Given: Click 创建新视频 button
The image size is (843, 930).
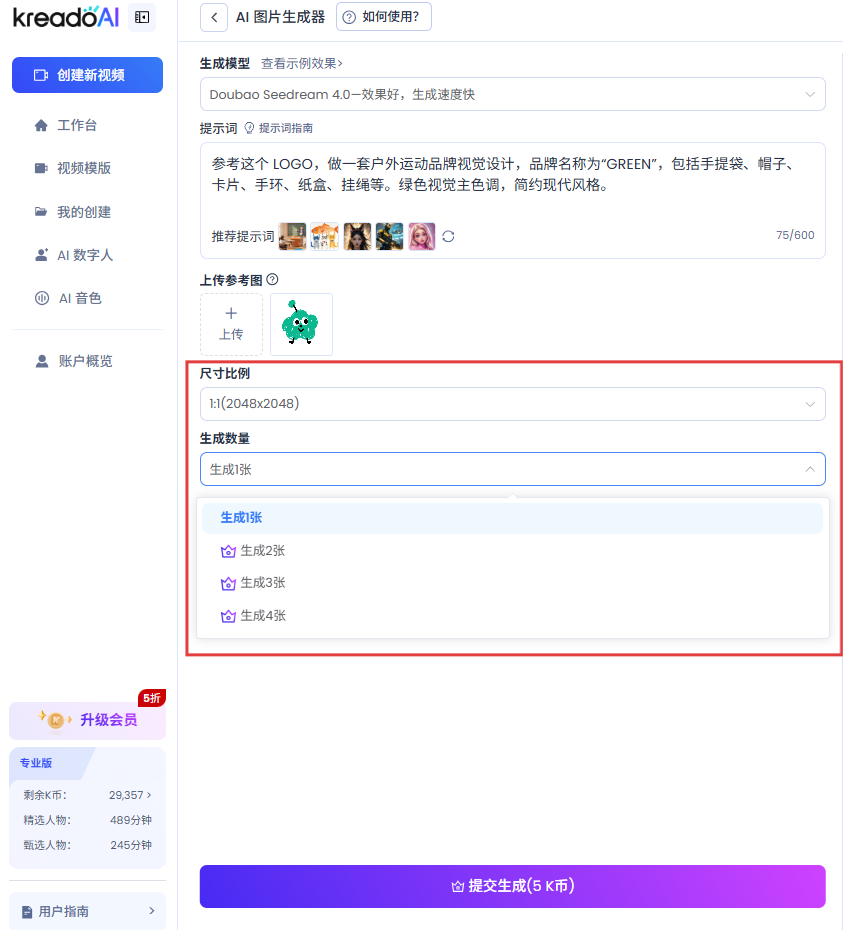Looking at the screenshot, I should (87, 75).
